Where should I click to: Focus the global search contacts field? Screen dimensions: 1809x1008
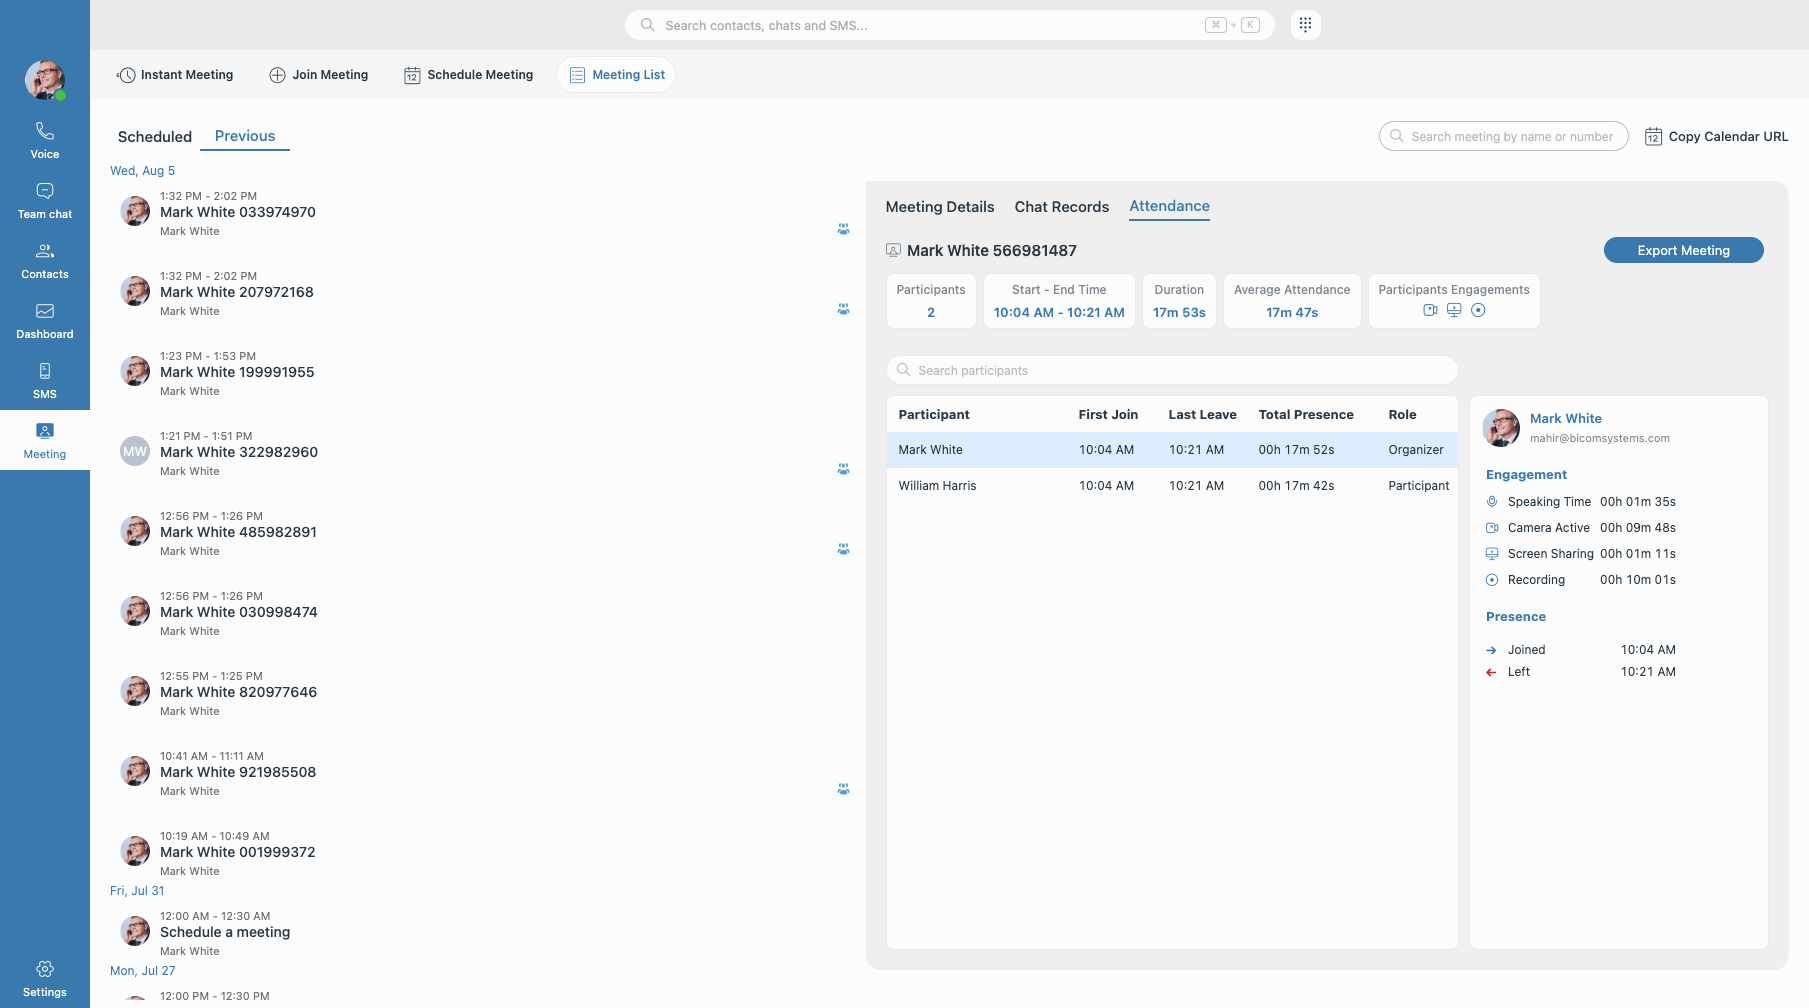click(x=949, y=25)
